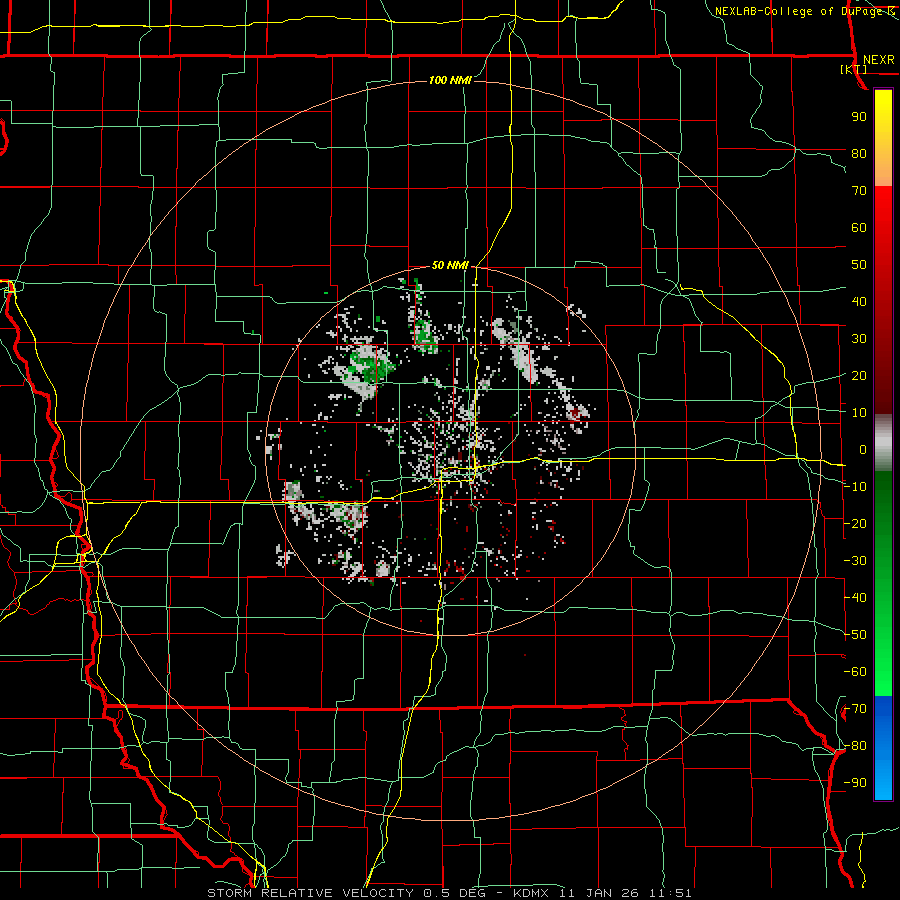Select the 60 tick label on the scale

[x=859, y=227]
